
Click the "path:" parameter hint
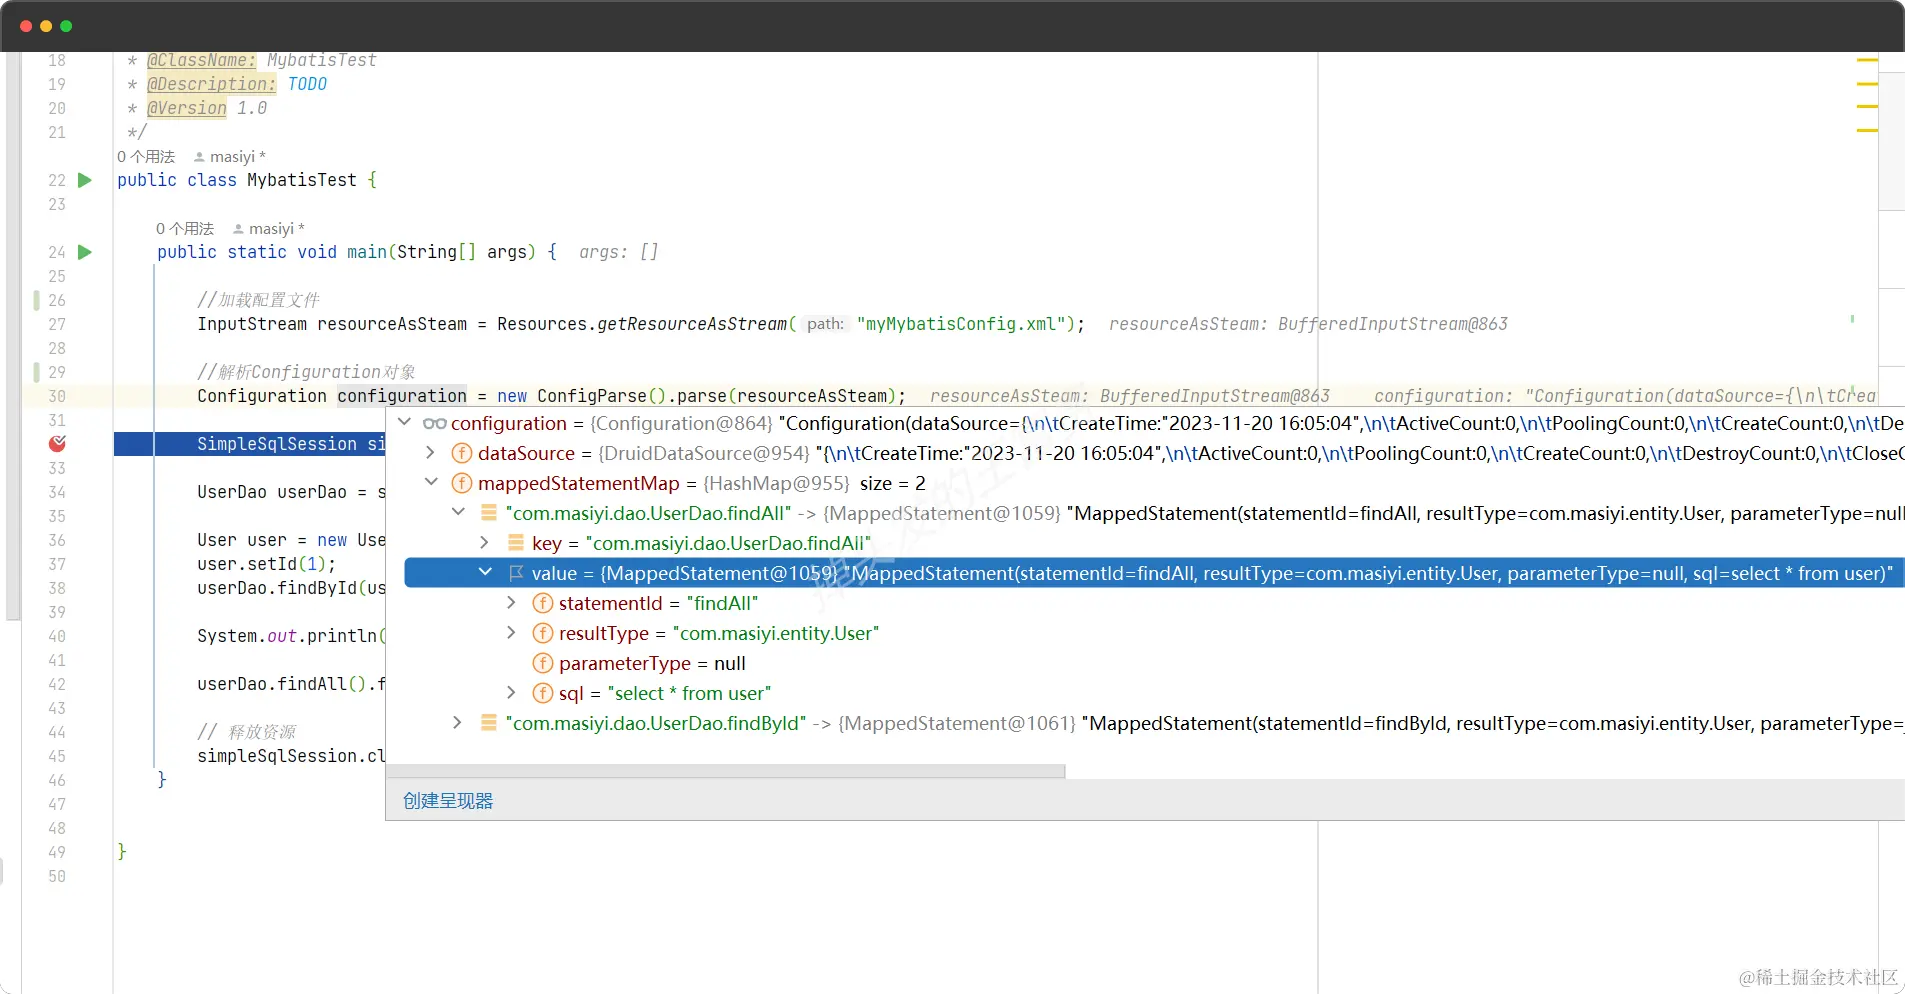pyautogui.click(x=825, y=324)
